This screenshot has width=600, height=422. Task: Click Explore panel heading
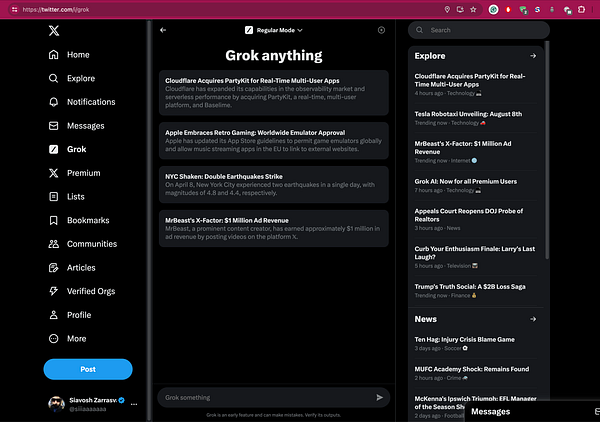click(x=430, y=56)
